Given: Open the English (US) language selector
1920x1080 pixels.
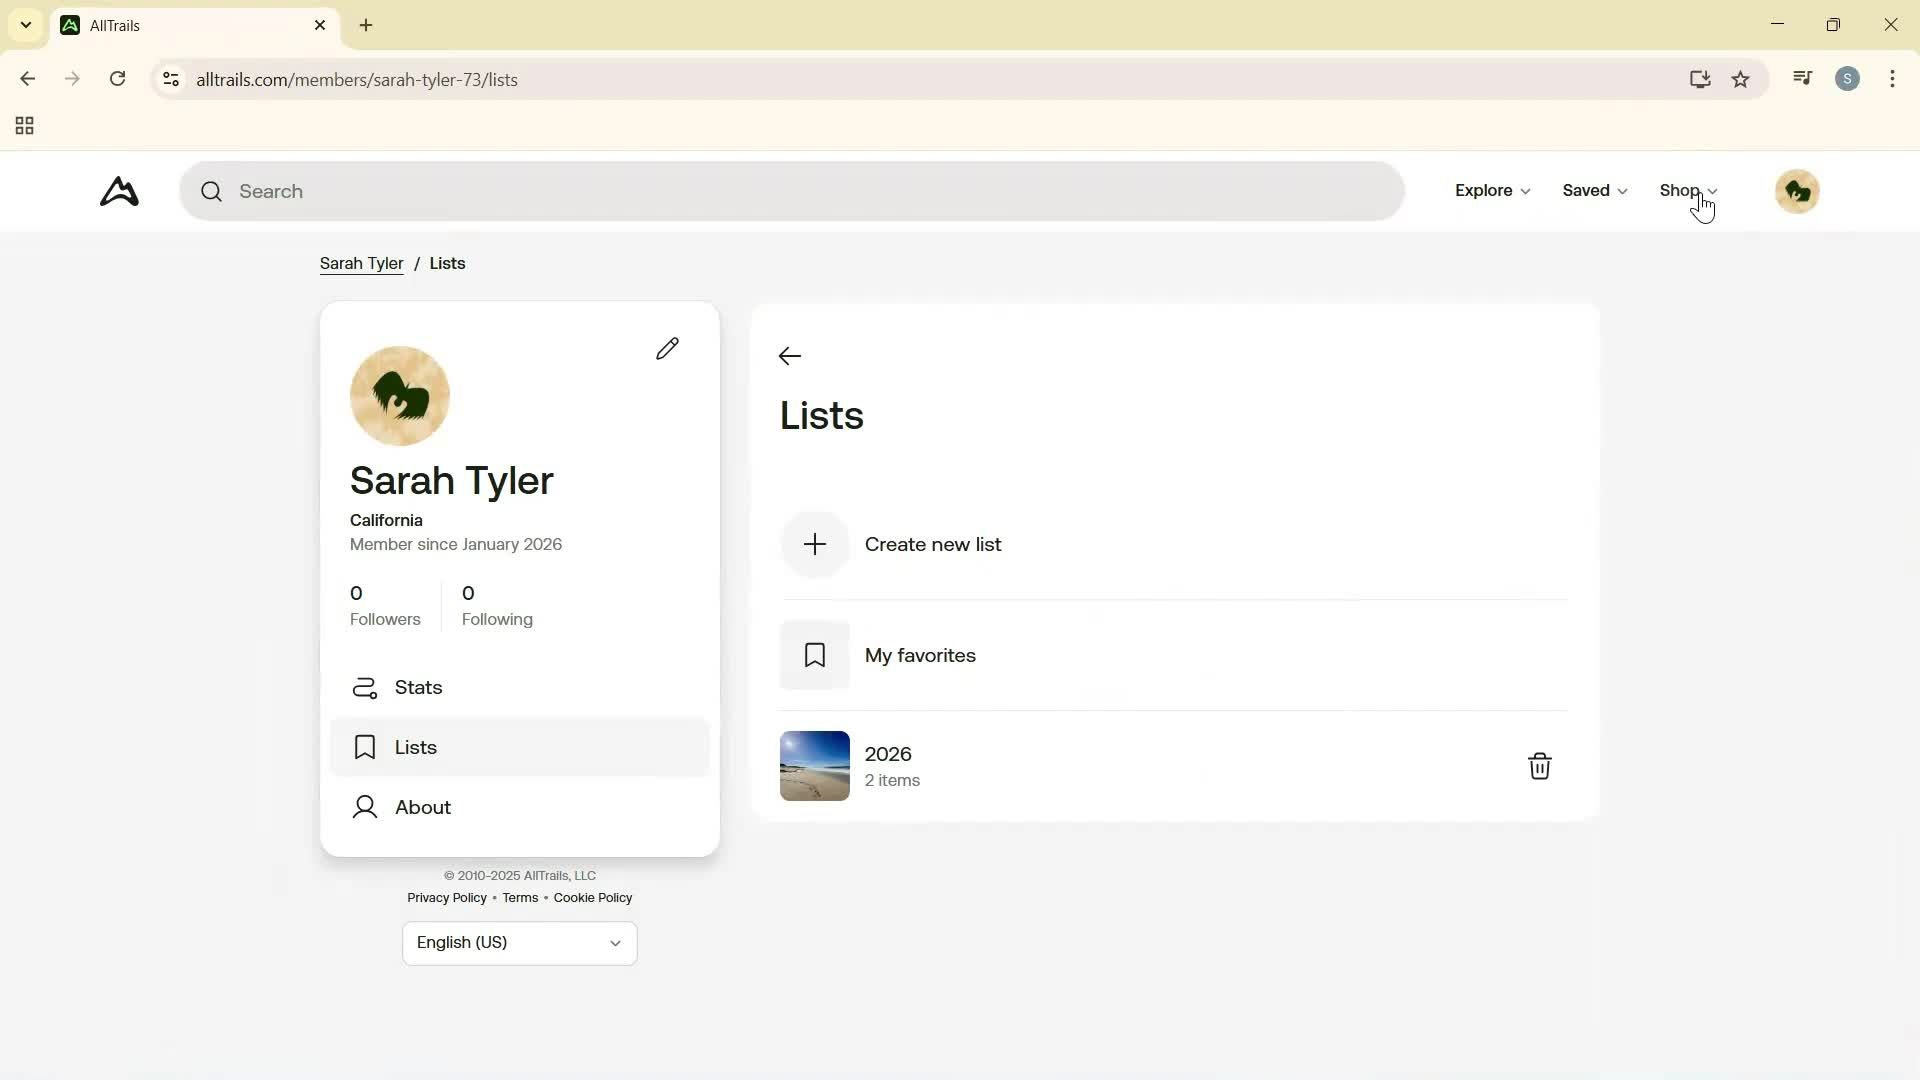Looking at the screenshot, I should [519, 943].
